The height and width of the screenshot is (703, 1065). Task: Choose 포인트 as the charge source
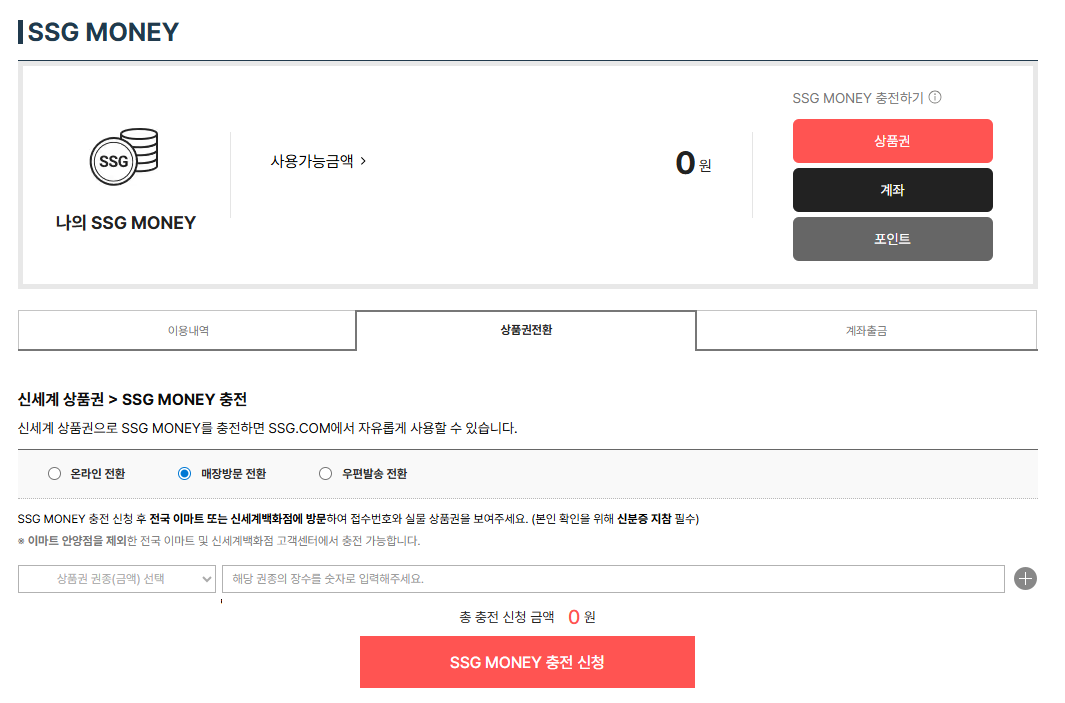tap(892, 238)
